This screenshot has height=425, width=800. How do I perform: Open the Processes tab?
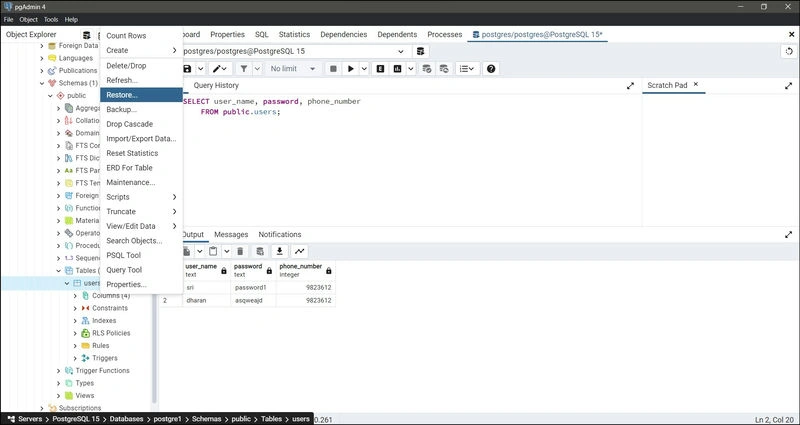pyautogui.click(x=445, y=35)
